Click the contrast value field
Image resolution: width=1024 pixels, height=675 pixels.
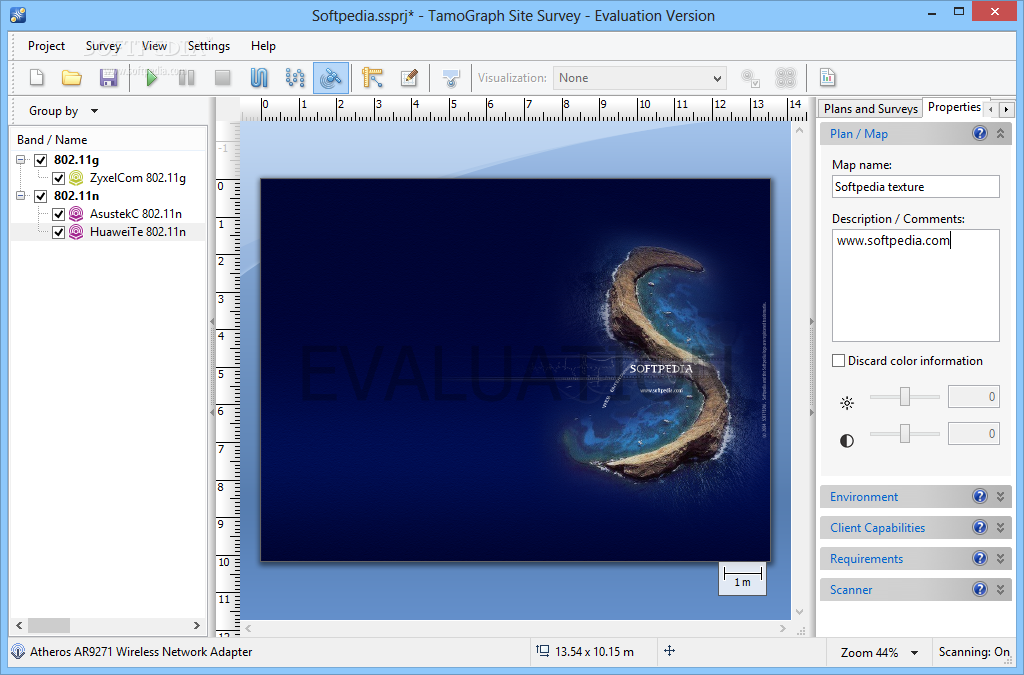click(974, 433)
